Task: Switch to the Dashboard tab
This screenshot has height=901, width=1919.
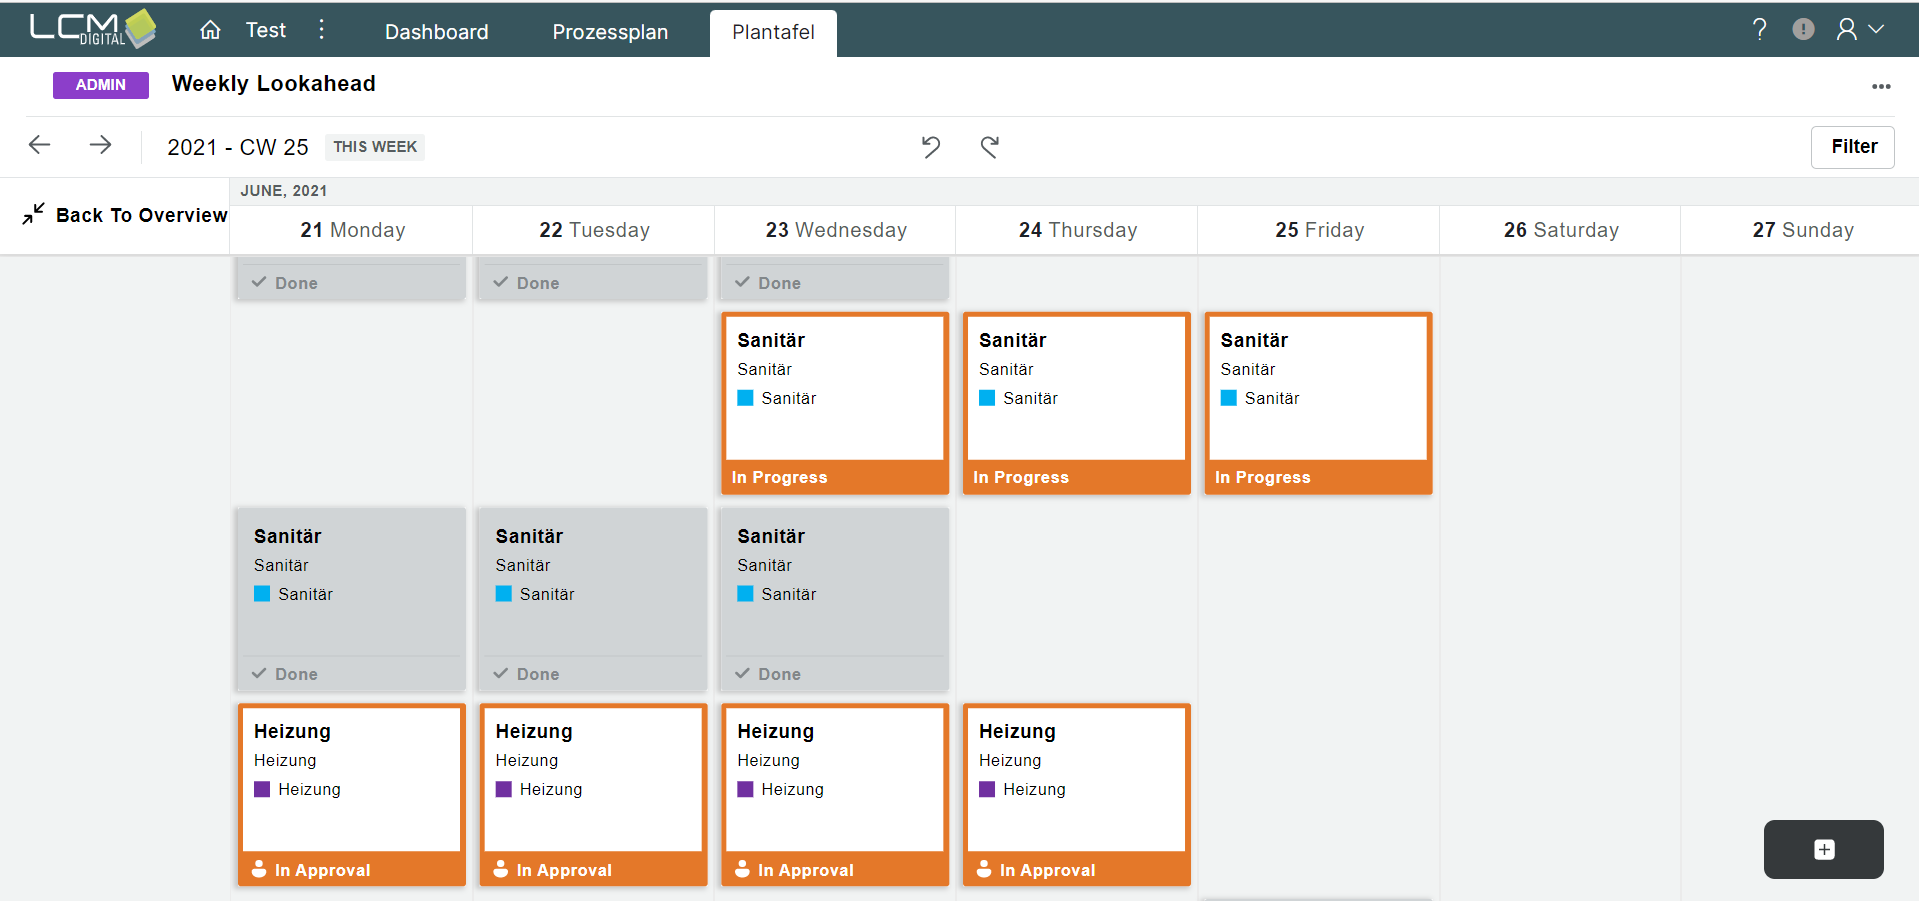Action: coord(436,32)
